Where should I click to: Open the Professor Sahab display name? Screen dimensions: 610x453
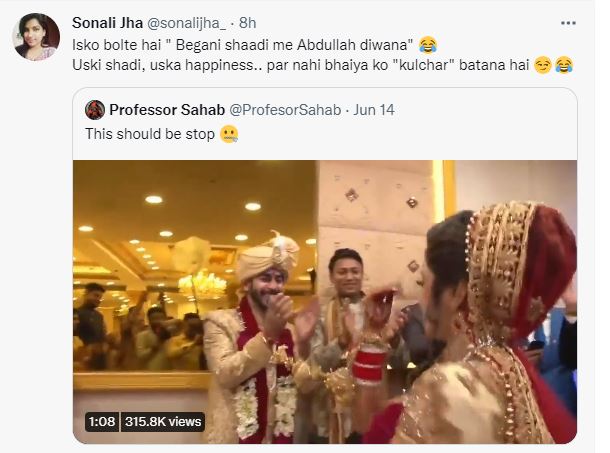pyautogui.click(x=167, y=110)
